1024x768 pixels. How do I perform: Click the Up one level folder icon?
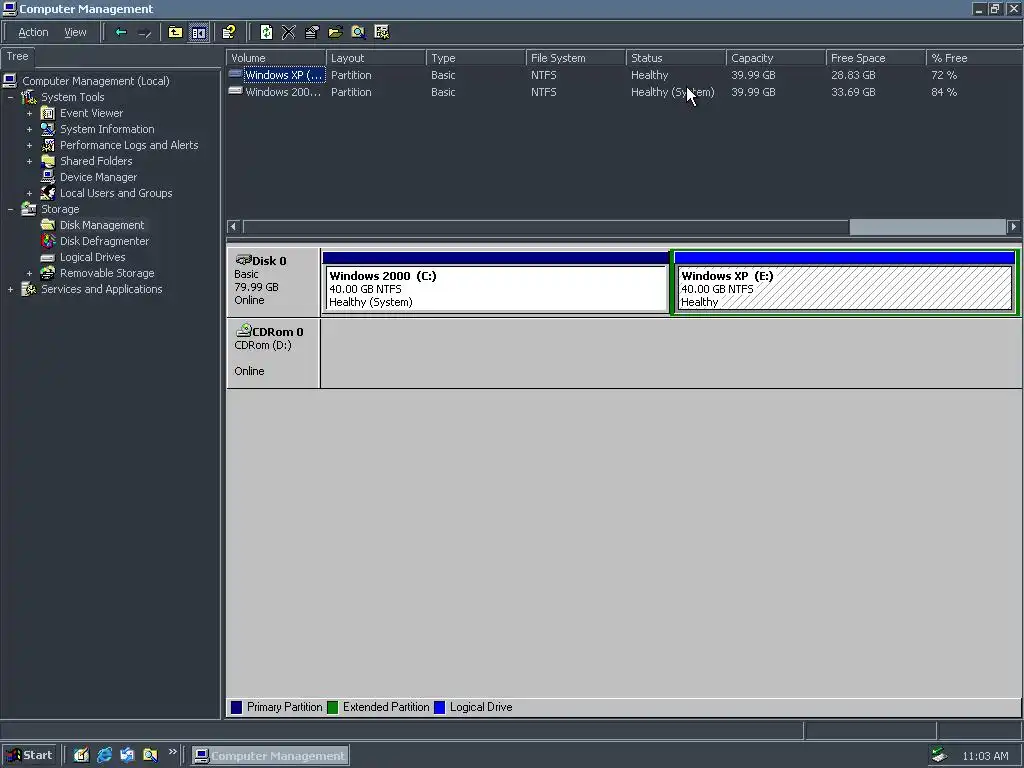tap(175, 32)
